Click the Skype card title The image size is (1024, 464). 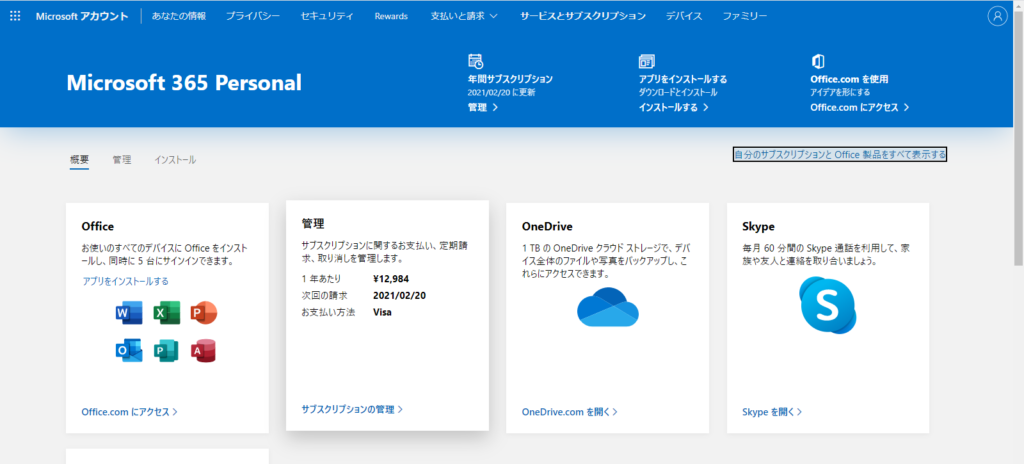(758, 227)
